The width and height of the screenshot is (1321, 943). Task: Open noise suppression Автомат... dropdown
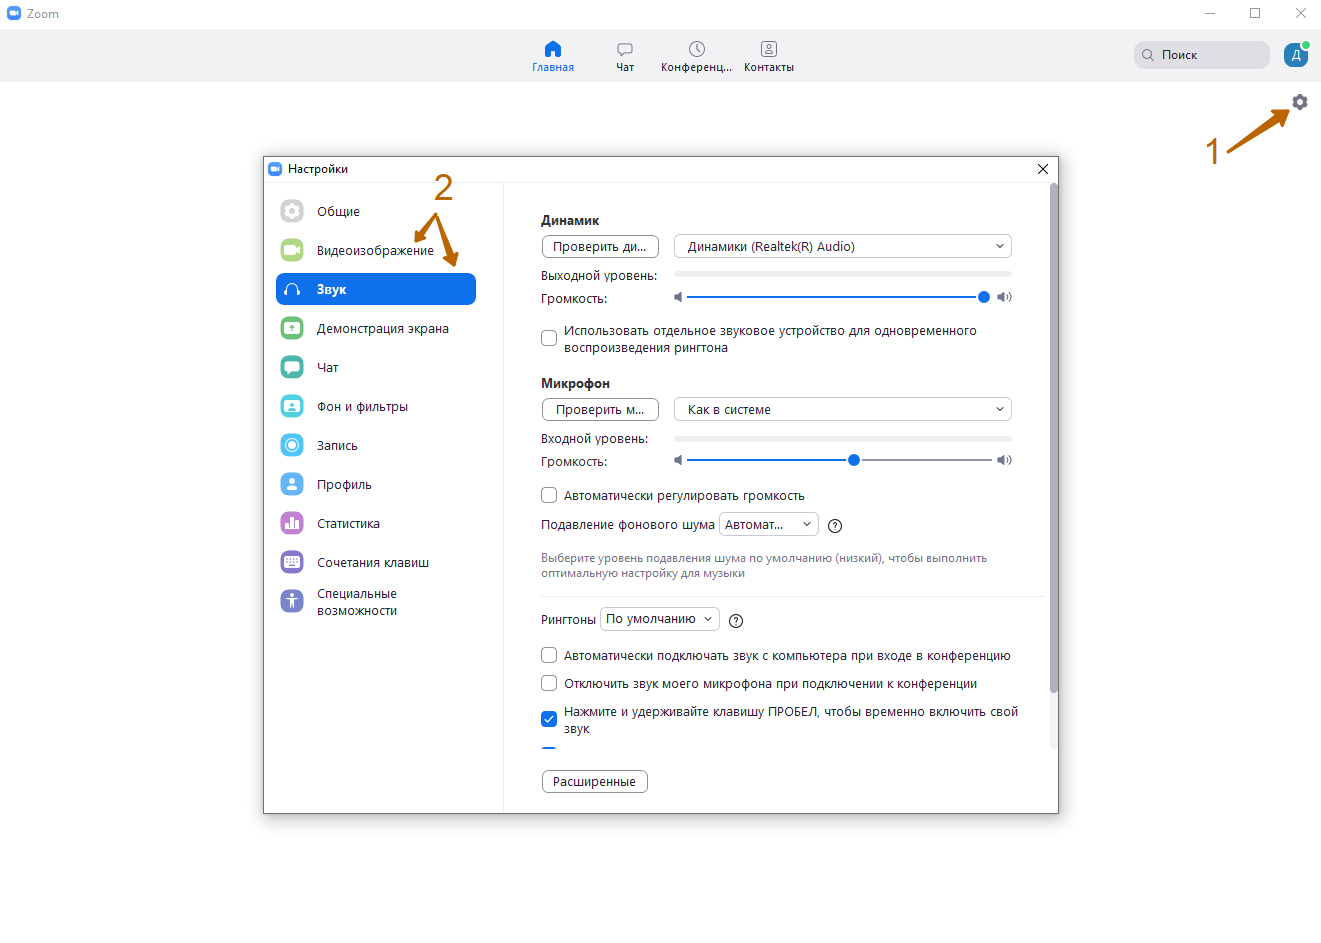point(769,524)
